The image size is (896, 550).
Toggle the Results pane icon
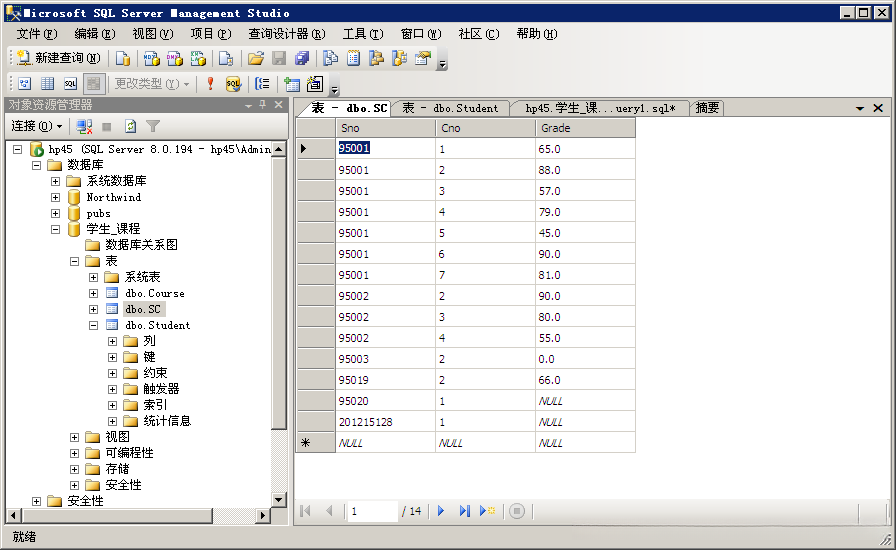94,84
